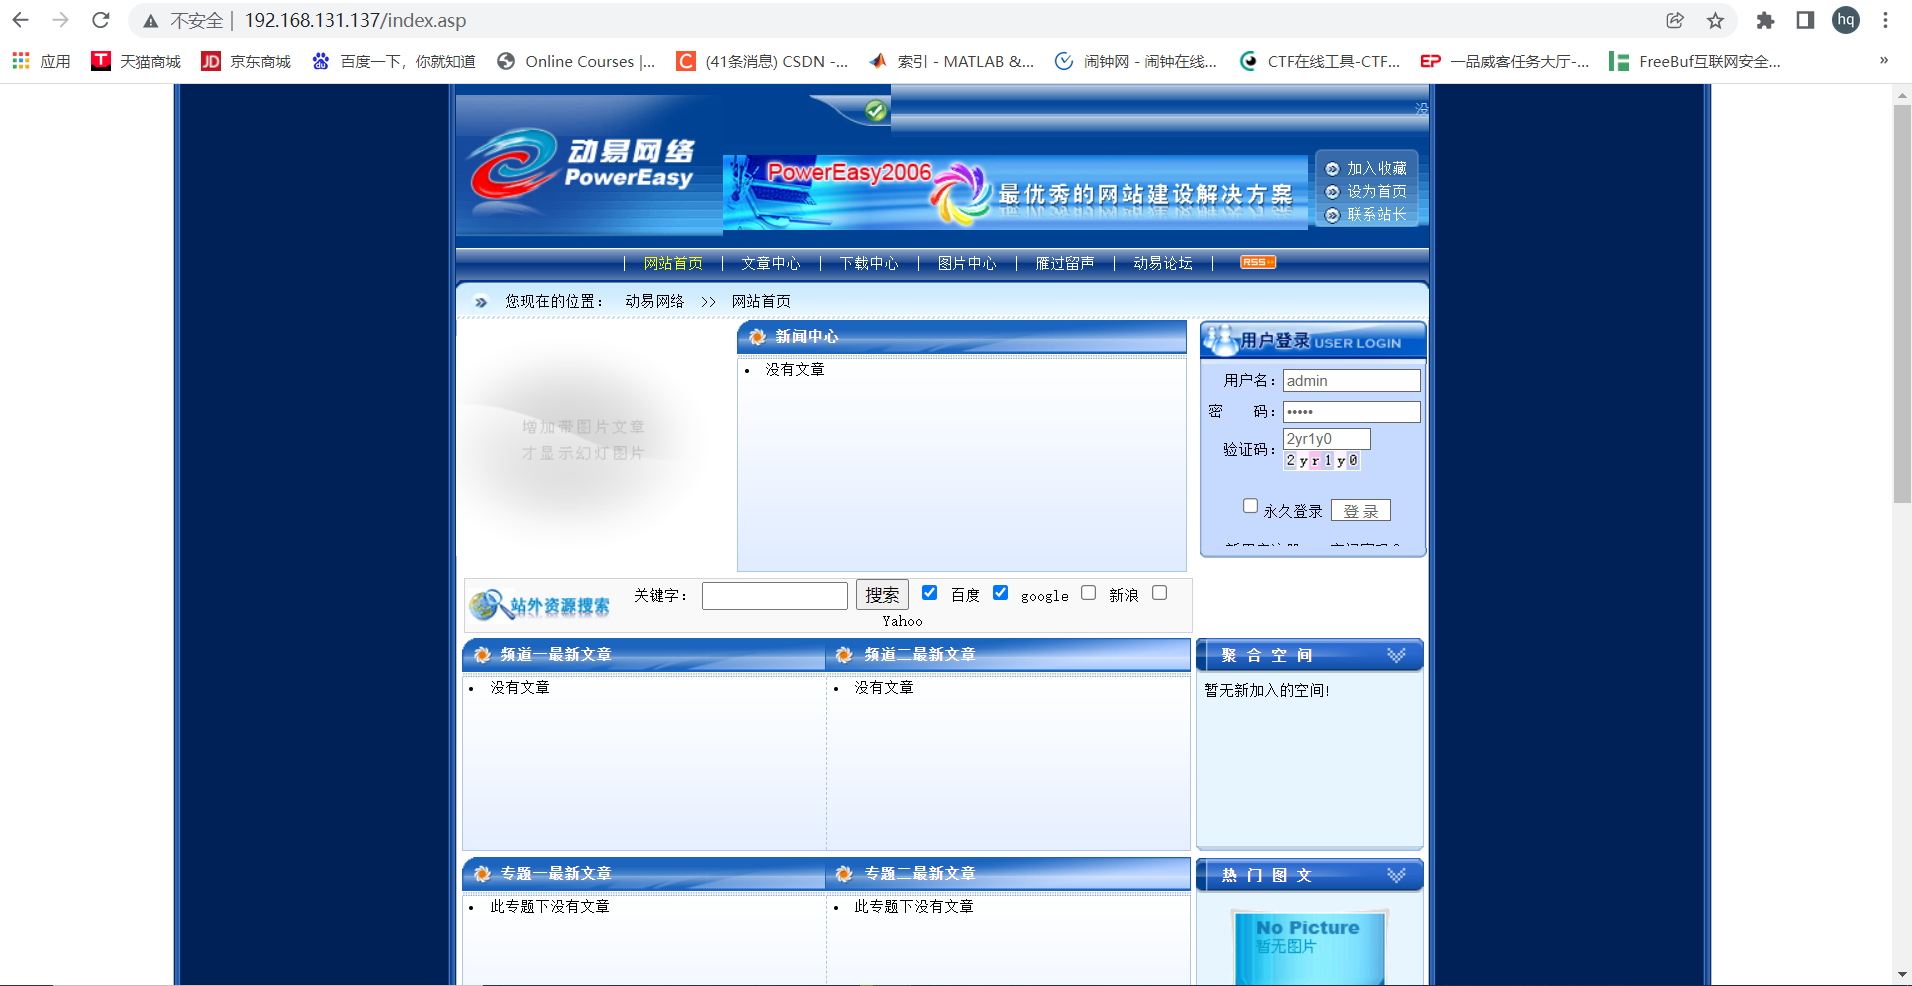Disable the google search checkbox
The image size is (1912, 986).
(1001, 592)
